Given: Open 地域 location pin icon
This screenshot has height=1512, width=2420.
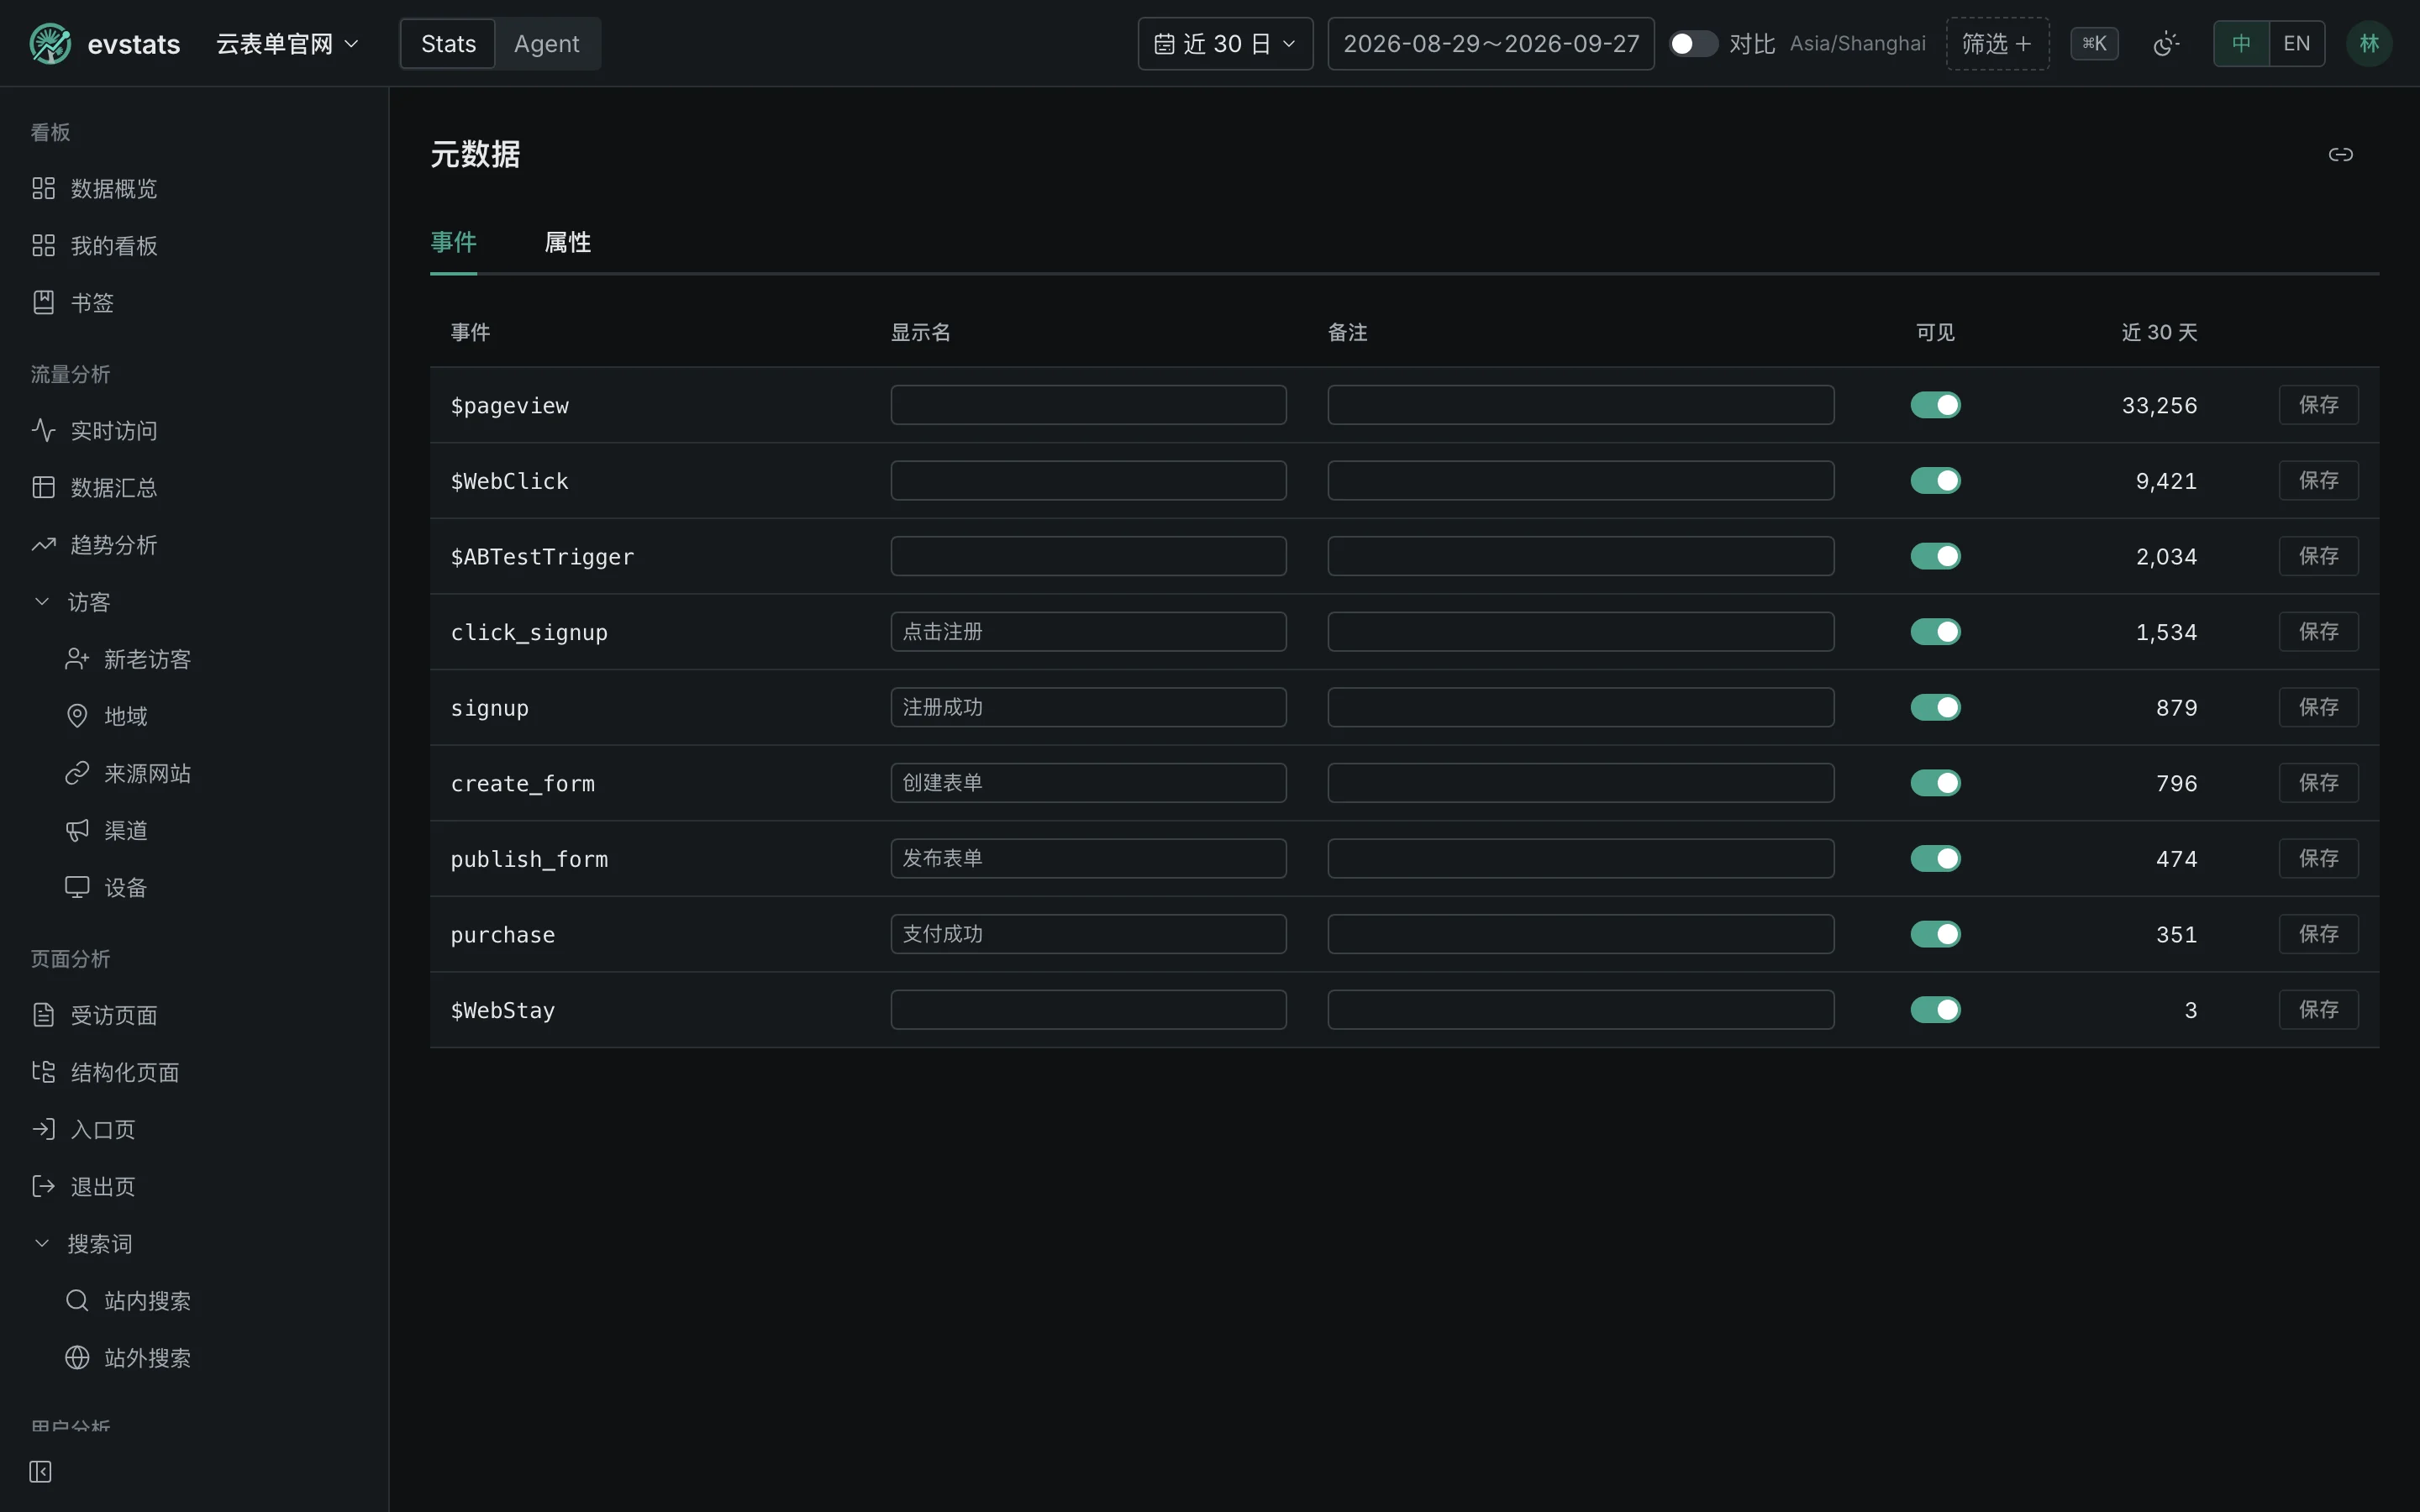Looking at the screenshot, I should (77, 716).
